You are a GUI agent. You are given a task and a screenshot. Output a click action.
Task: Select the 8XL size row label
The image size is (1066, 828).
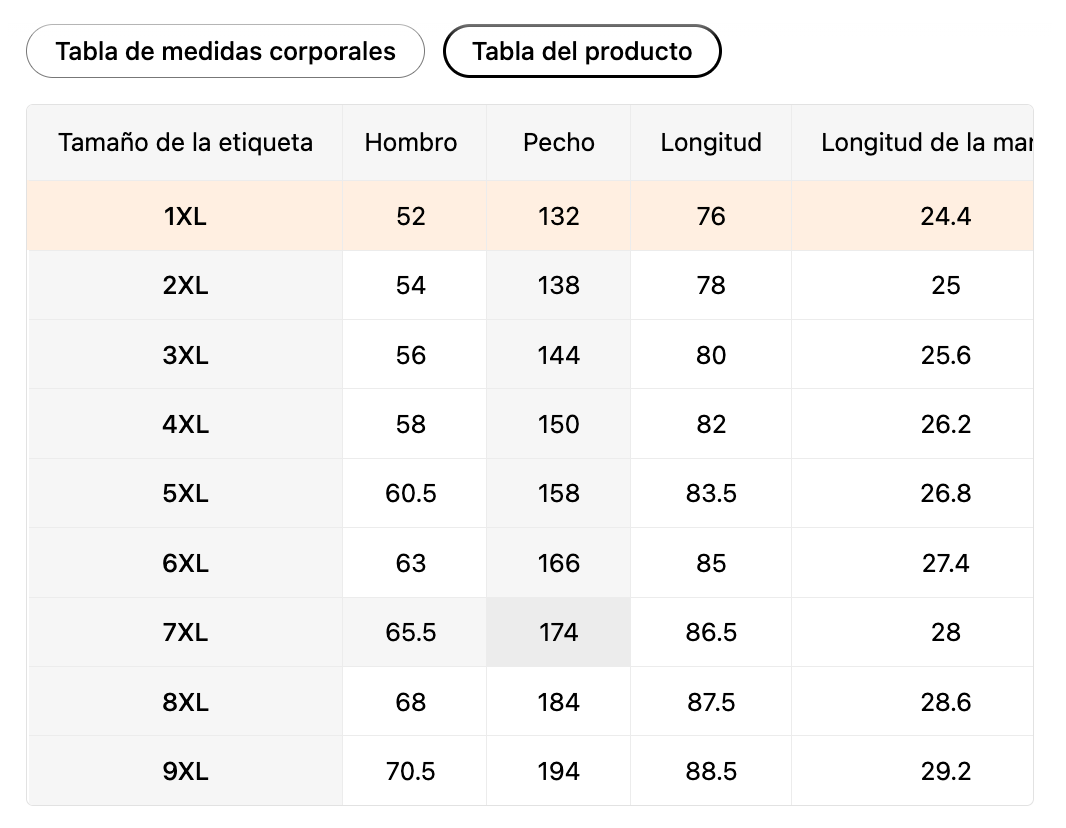pyautogui.click(x=185, y=702)
